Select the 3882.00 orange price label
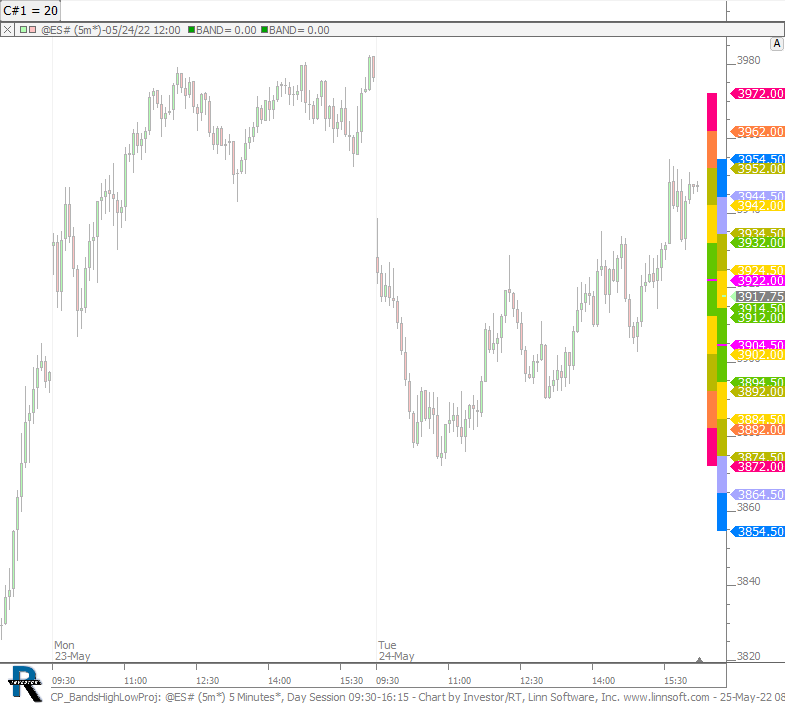 [758, 430]
